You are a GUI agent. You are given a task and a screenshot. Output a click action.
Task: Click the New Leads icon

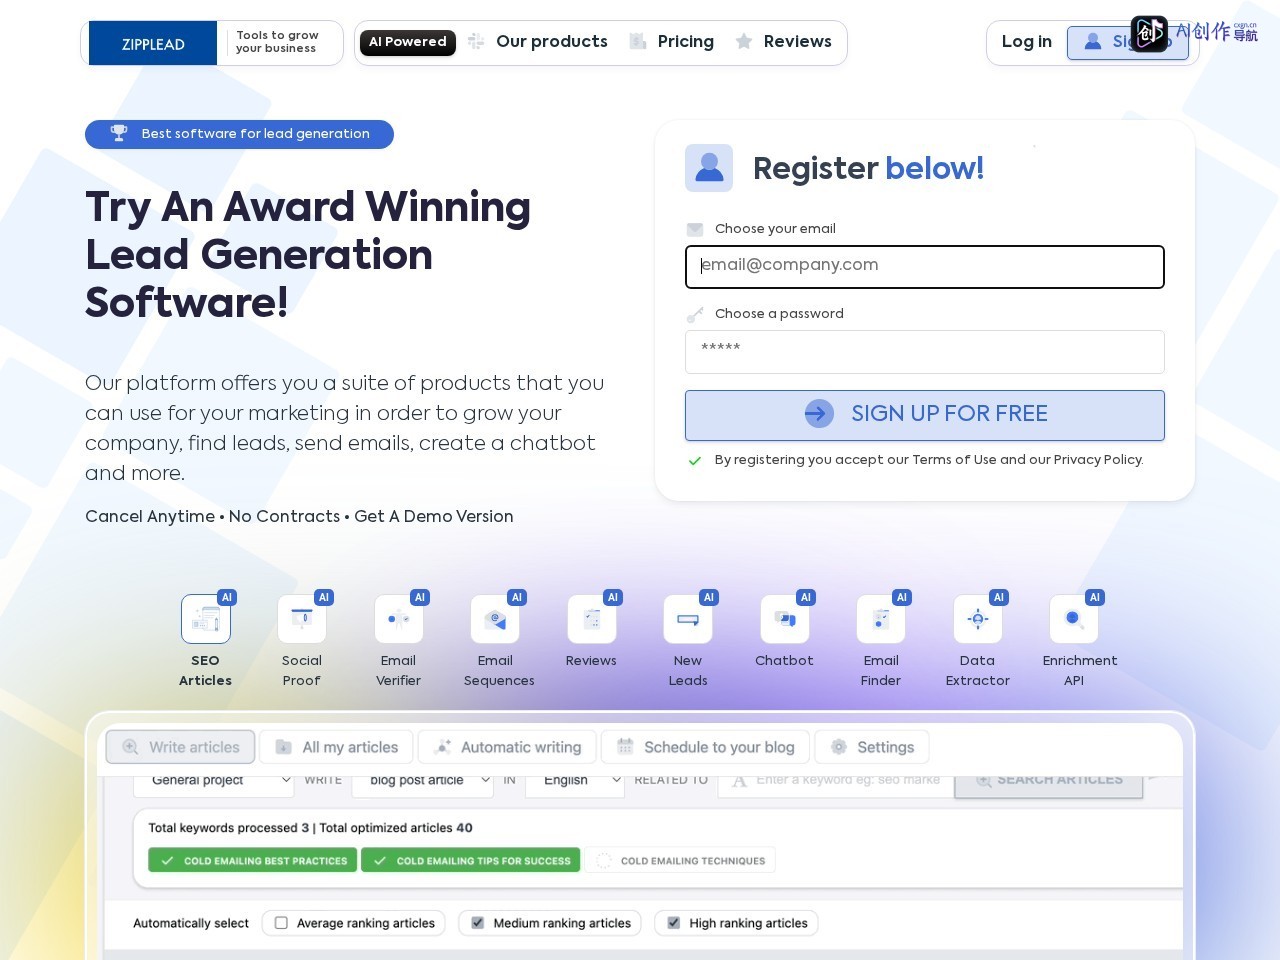point(688,619)
